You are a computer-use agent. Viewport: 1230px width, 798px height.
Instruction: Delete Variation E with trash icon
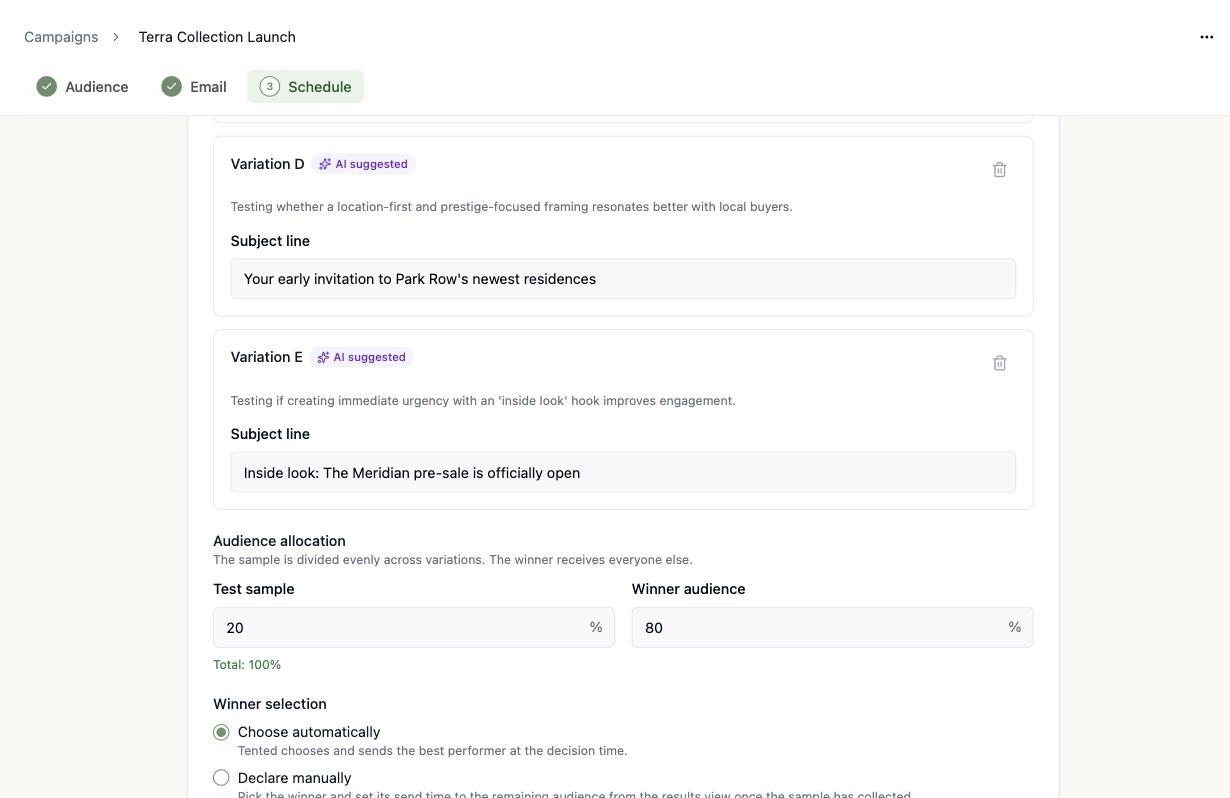(999, 363)
